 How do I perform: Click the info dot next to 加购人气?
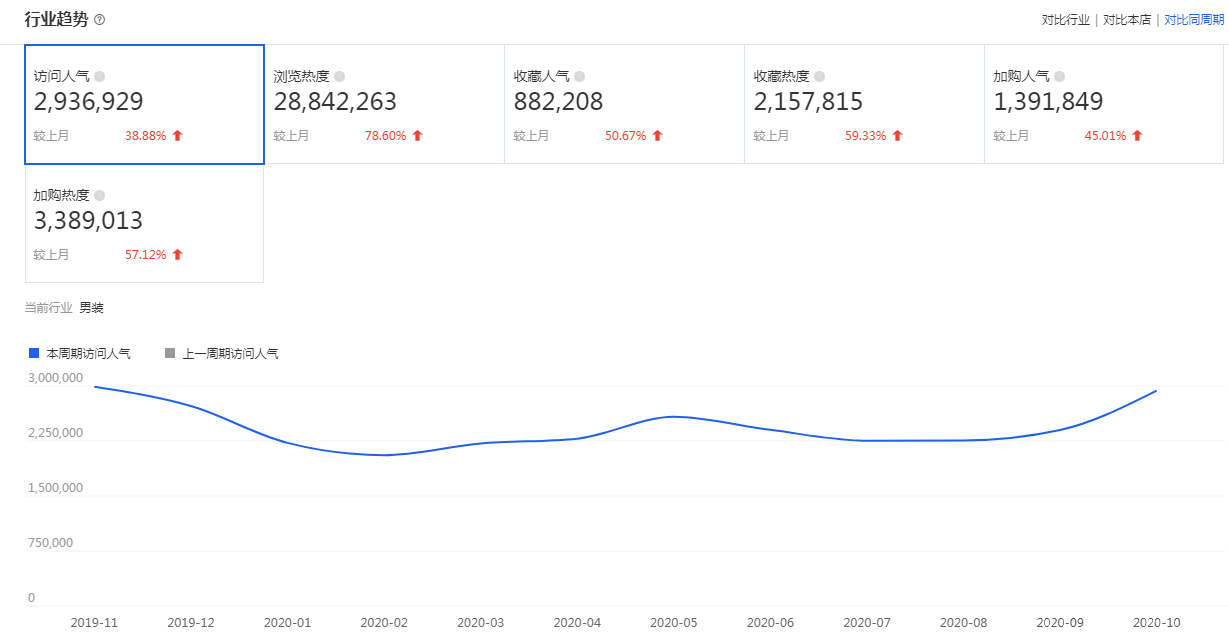coord(1060,76)
